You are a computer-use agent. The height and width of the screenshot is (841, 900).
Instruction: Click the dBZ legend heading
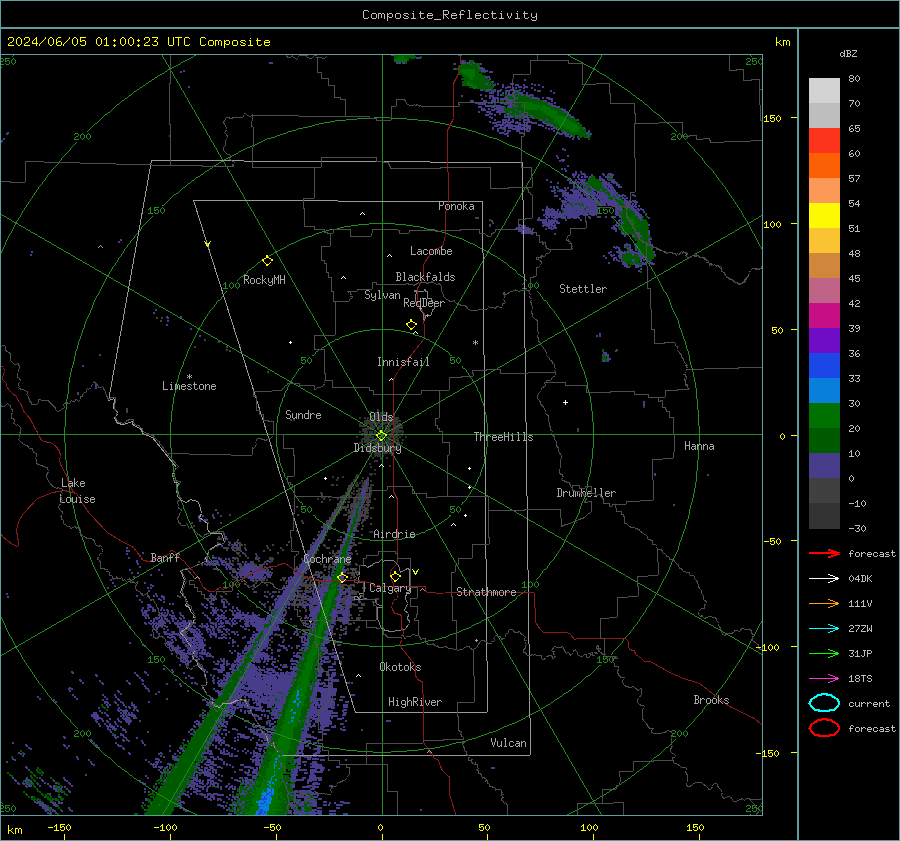coord(848,53)
